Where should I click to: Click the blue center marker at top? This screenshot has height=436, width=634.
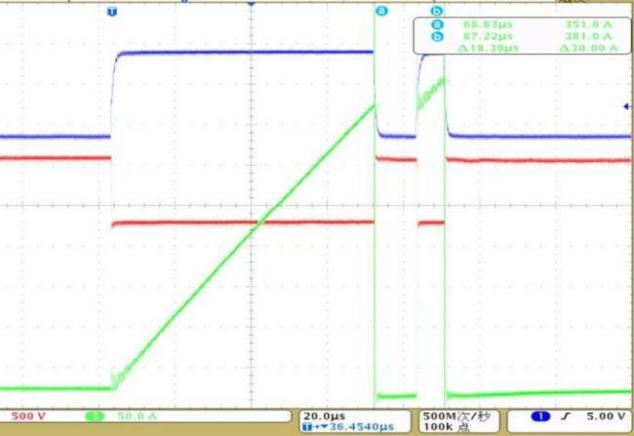click(x=251, y=4)
